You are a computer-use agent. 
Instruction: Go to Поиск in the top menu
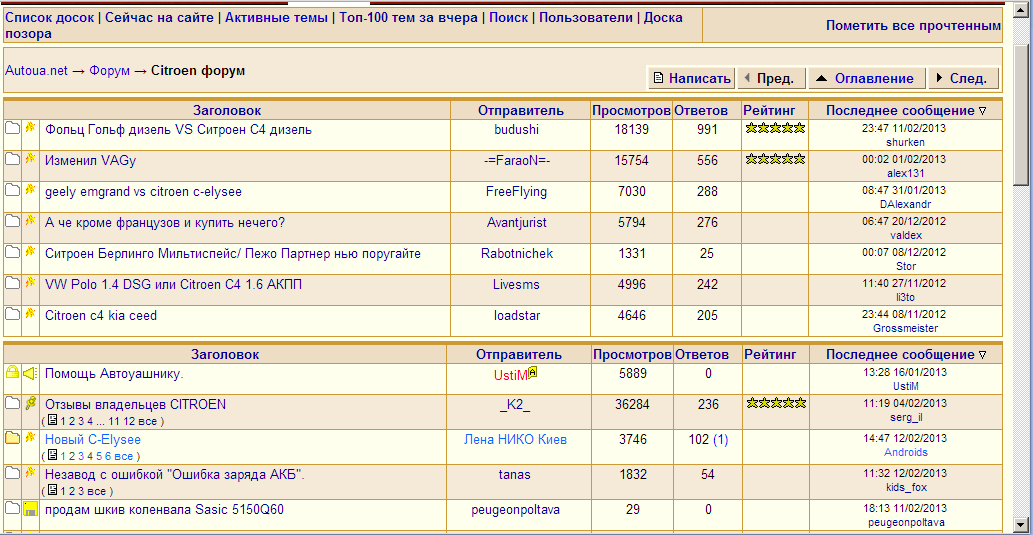tap(508, 18)
